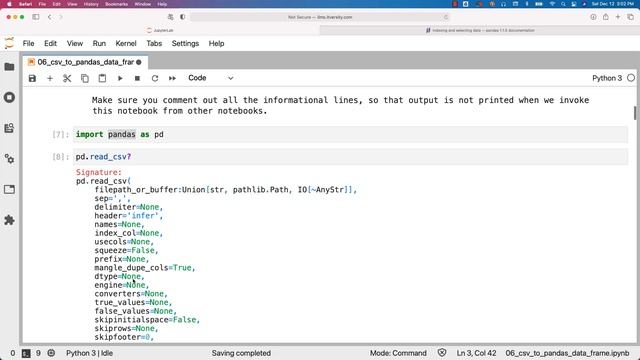The image size is (640, 360).
Task: Click the pd.read_csv? code cell
Action: 350,157
